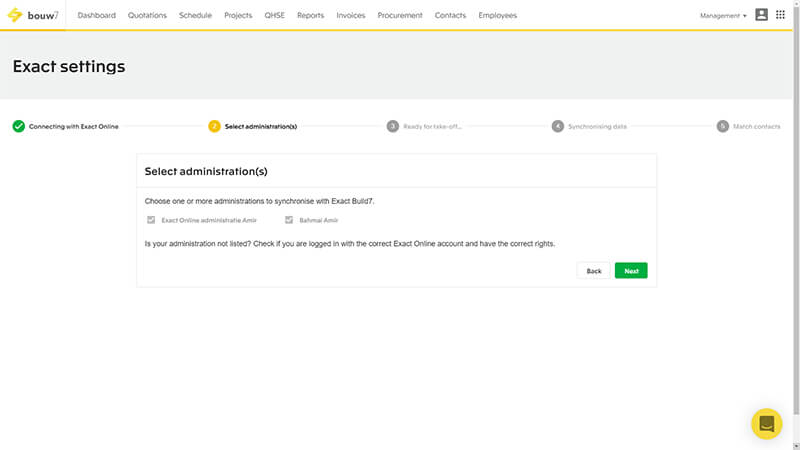Open the Schedule menu
This screenshot has height=450, width=800.
pyautogui.click(x=195, y=15)
